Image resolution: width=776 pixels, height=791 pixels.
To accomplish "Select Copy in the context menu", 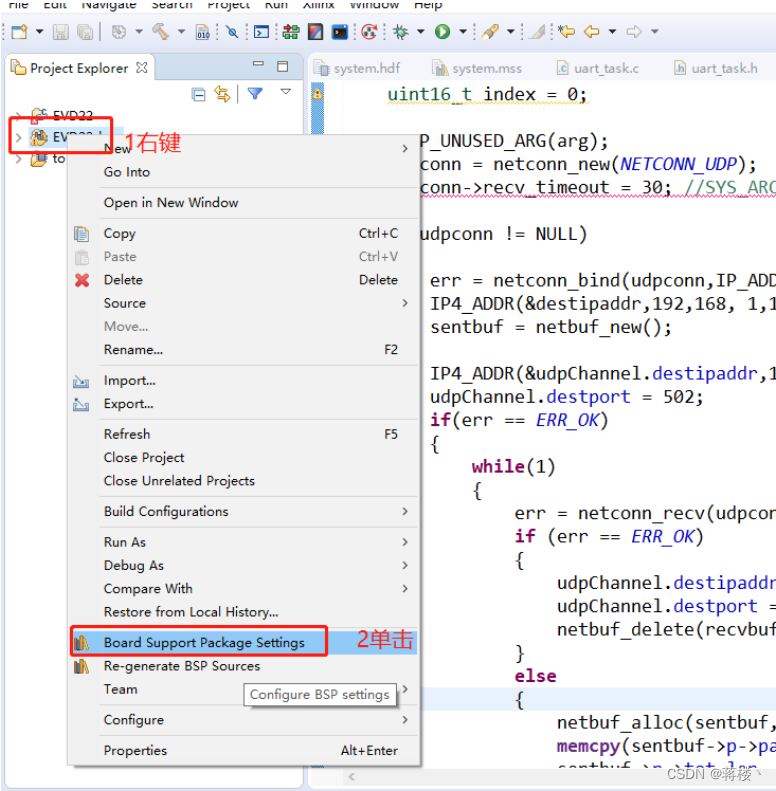I will 244,234.
